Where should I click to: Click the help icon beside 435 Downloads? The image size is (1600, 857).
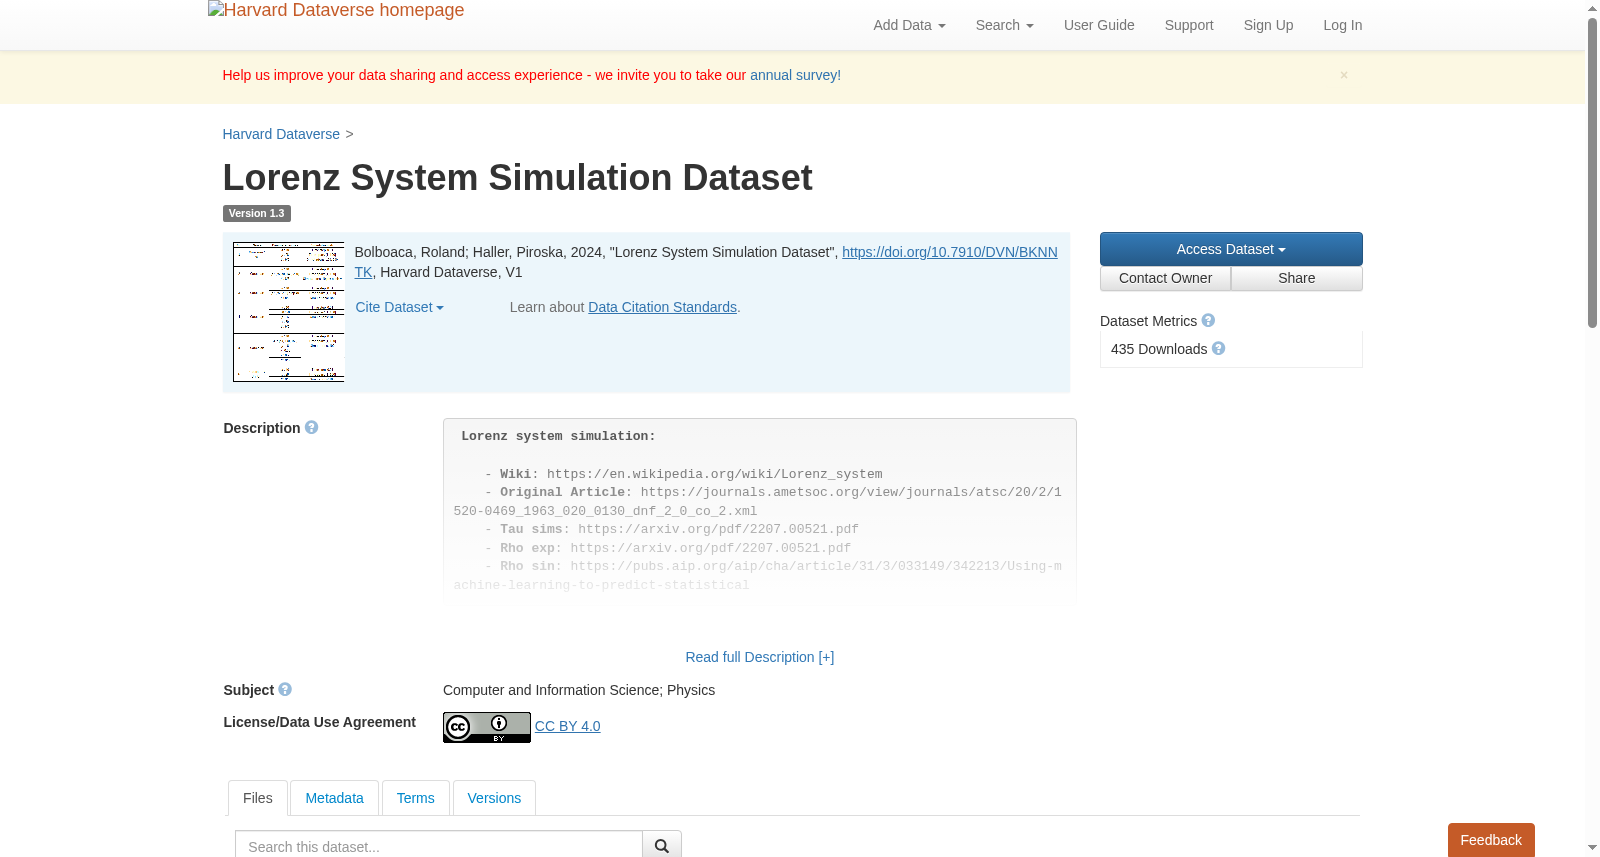click(x=1218, y=349)
